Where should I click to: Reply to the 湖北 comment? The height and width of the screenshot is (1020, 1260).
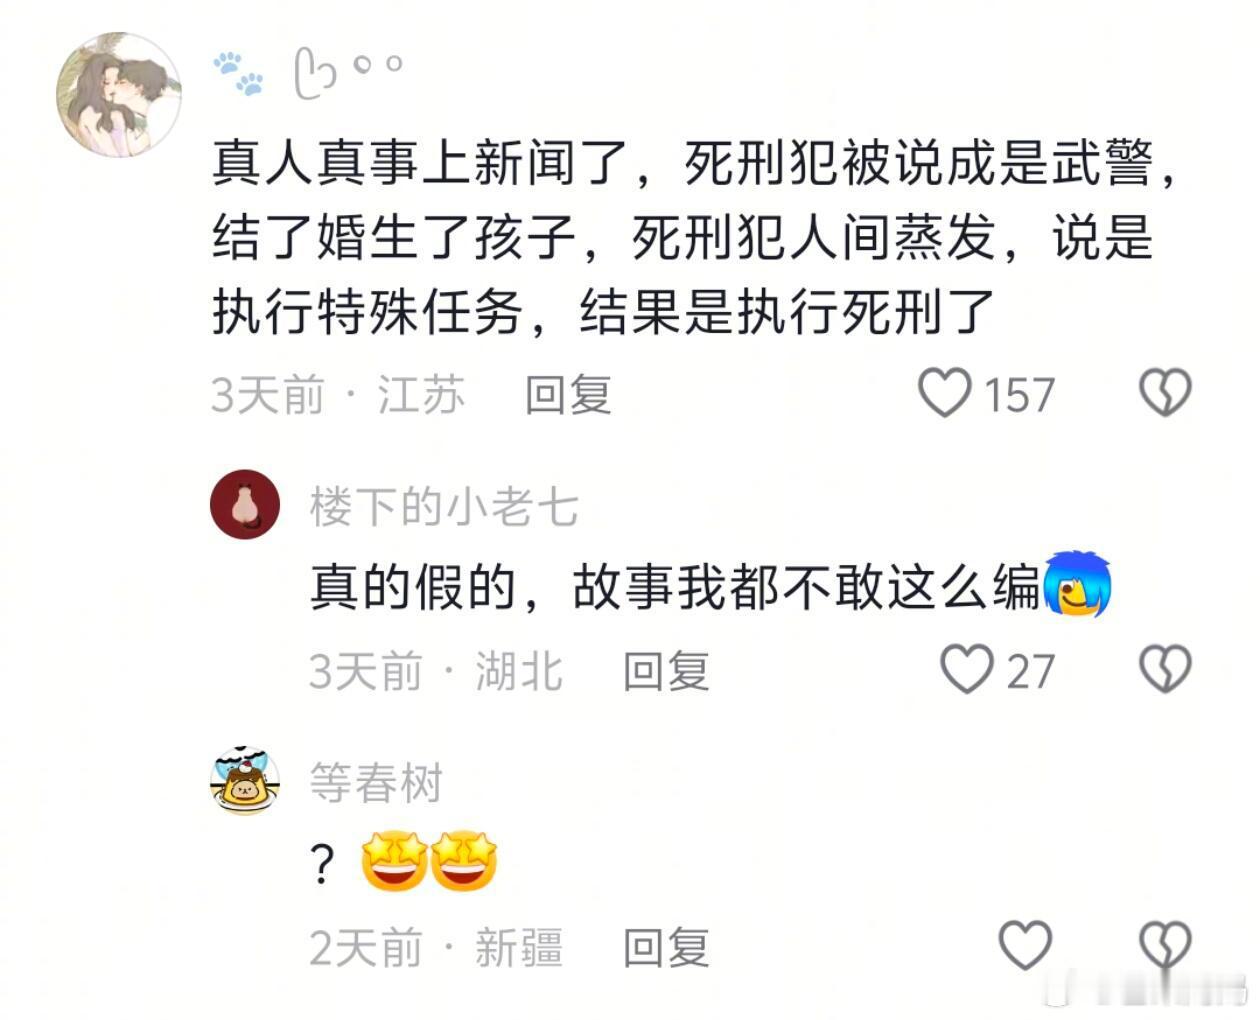(666, 671)
